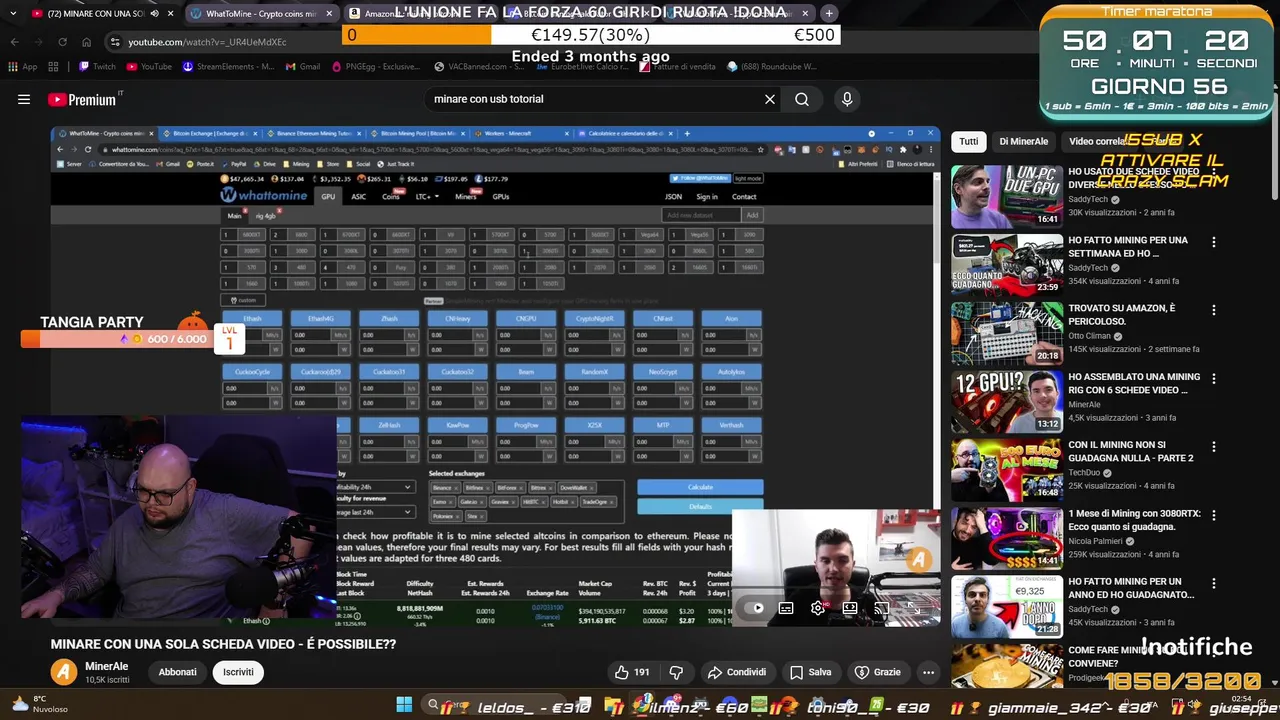Viewport: 1280px width, 720px height.
Task: Open options for 'HO ASSEMBLATO UNA MINING RIG'
Action: pyautogui.click(x=1214, y=379)
